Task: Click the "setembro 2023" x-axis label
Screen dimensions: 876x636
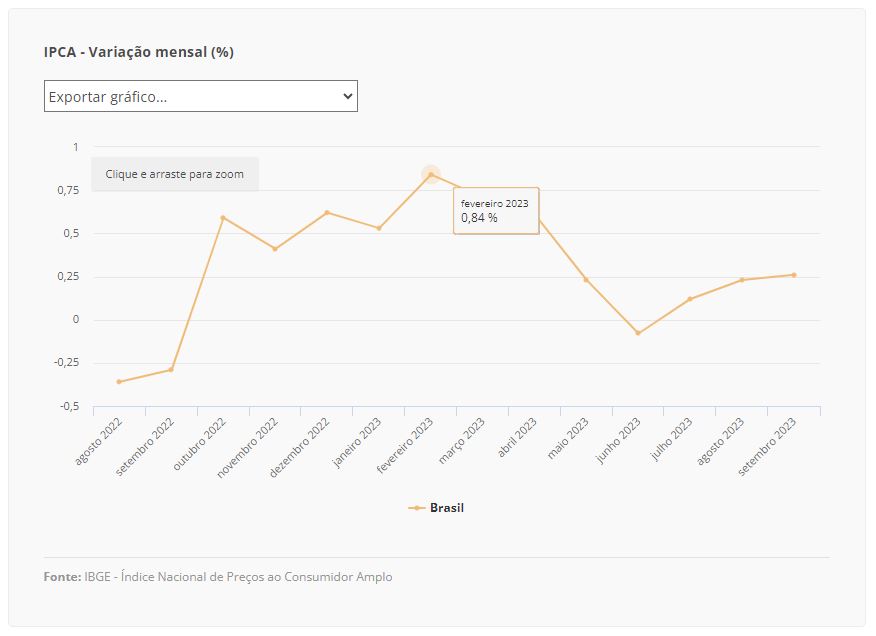Action: click(767, 447)
